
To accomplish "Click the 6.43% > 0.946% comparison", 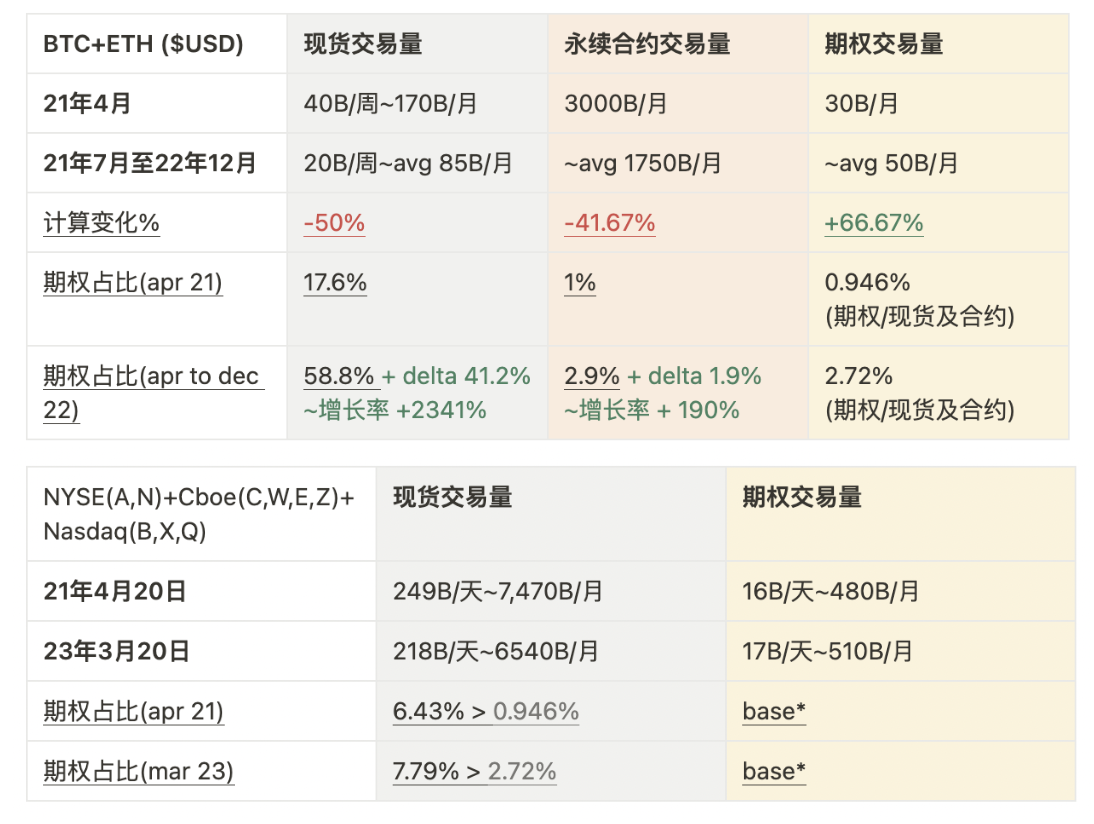I will (486, 712).
